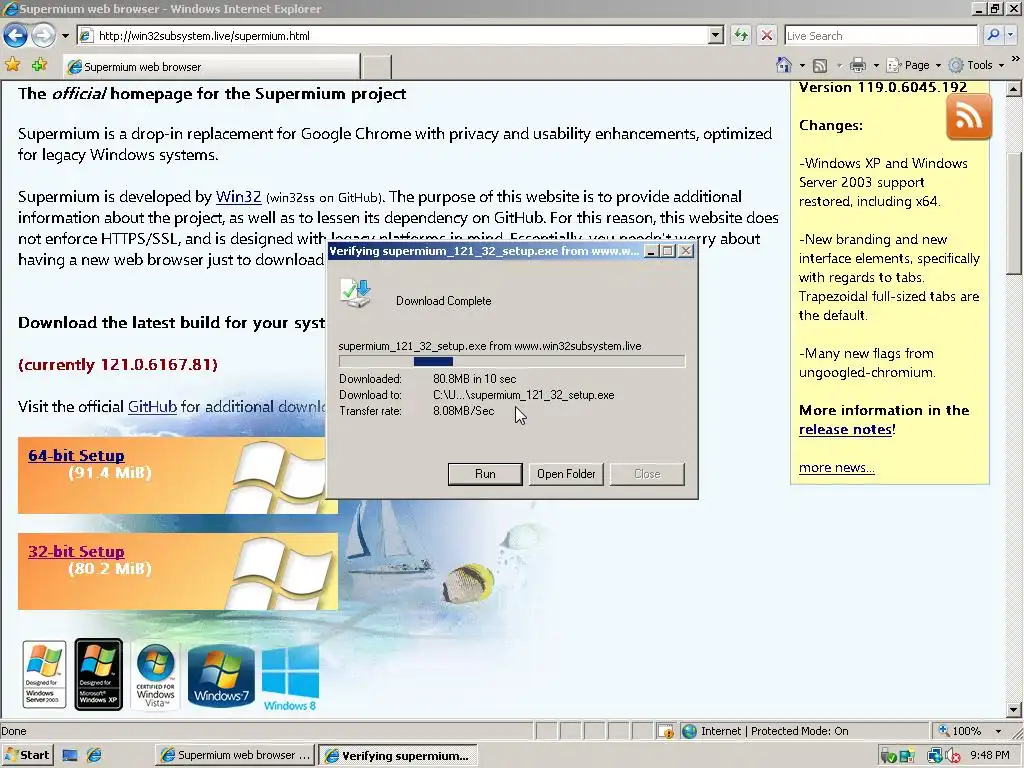
Task: Click Safely Remove Hardware tray icon
Action: click(888, 756)
